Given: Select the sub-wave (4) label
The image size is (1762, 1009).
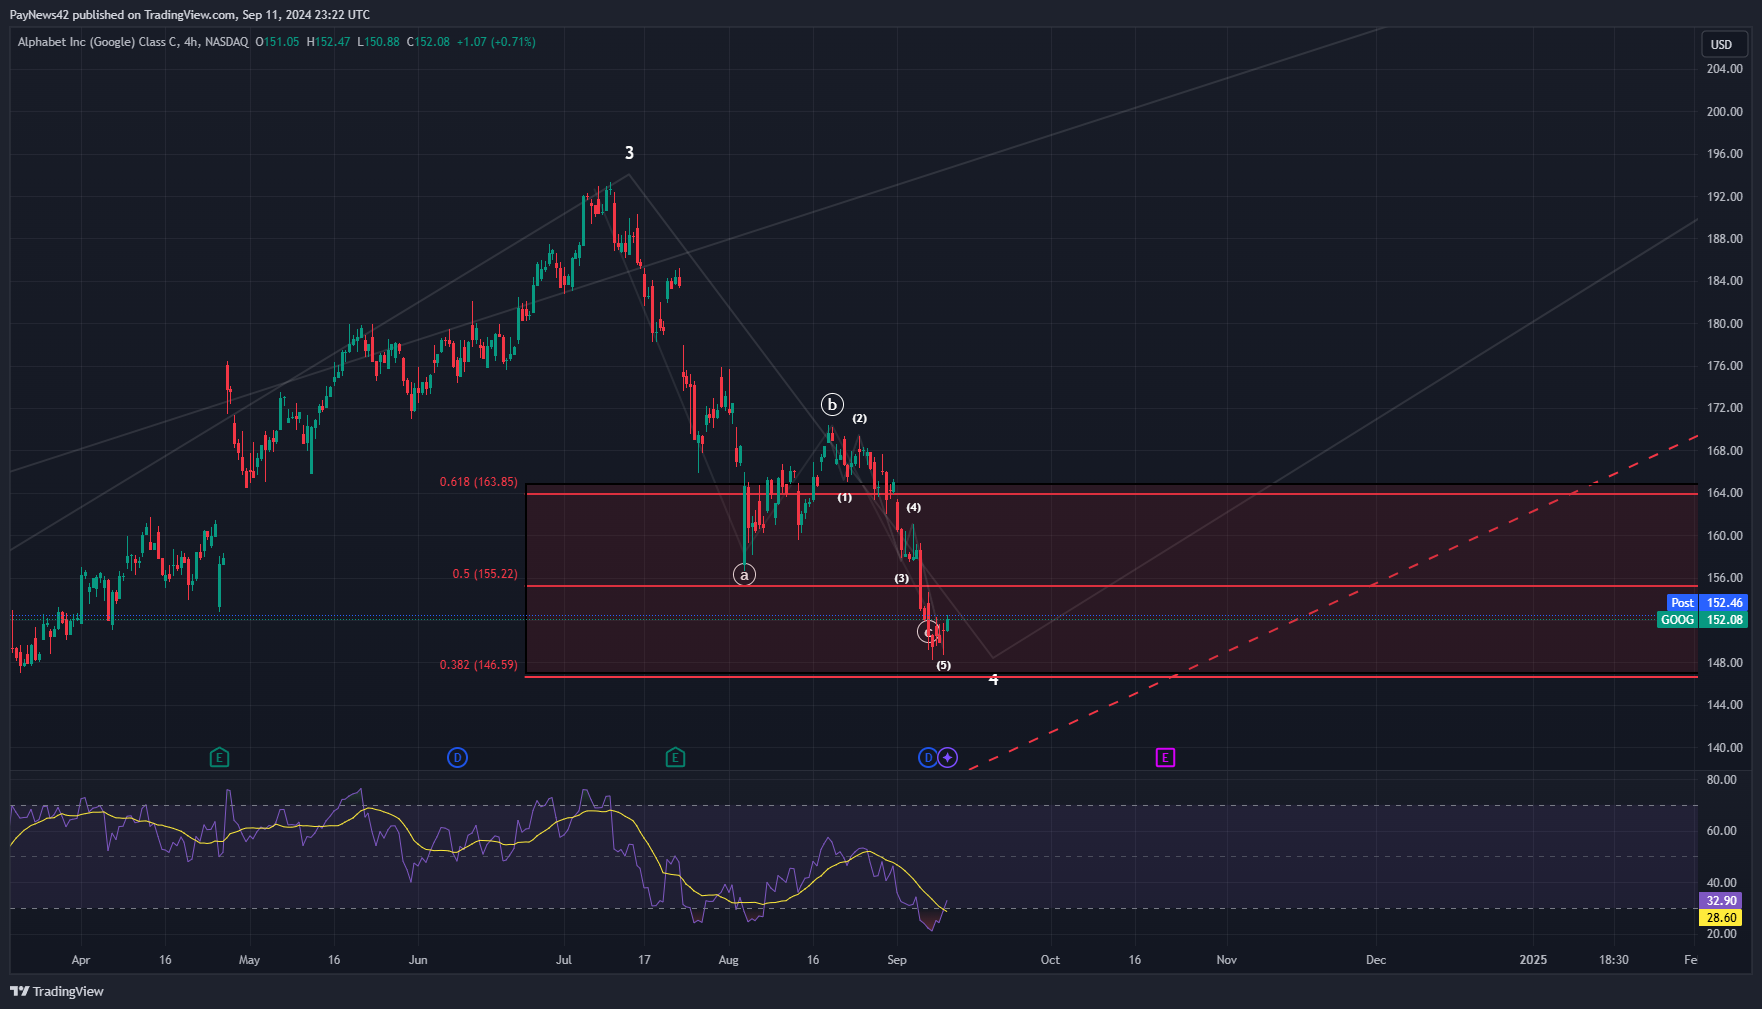Looking at the screenshot, I should (x=914, y=507).
